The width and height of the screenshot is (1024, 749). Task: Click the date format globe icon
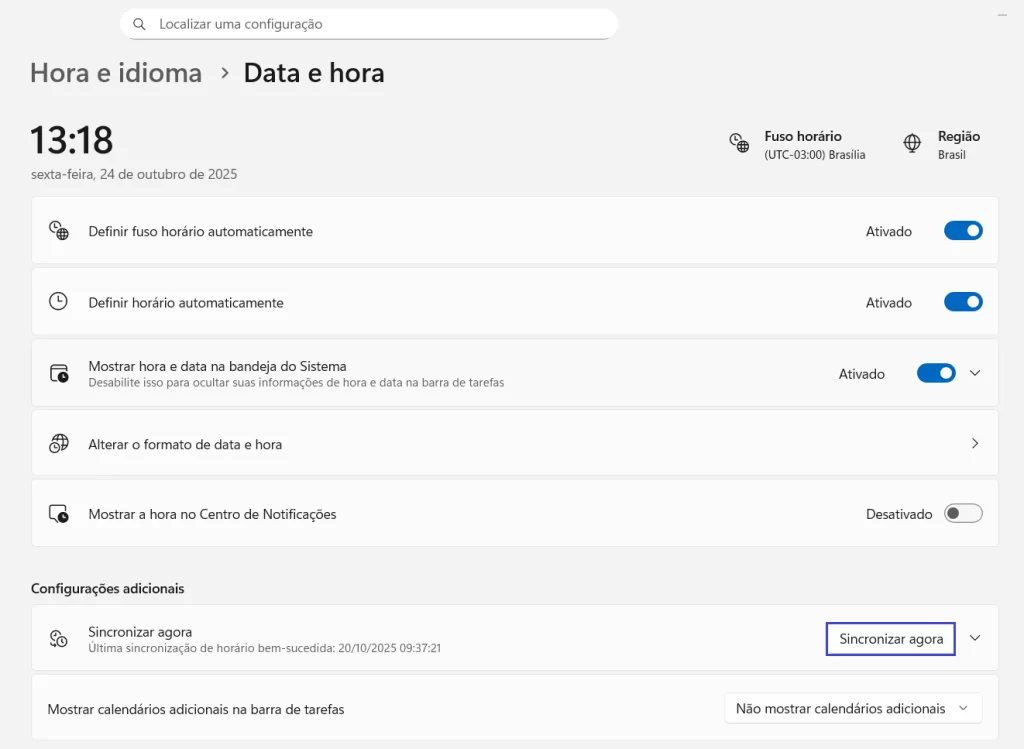coord(59,443)
